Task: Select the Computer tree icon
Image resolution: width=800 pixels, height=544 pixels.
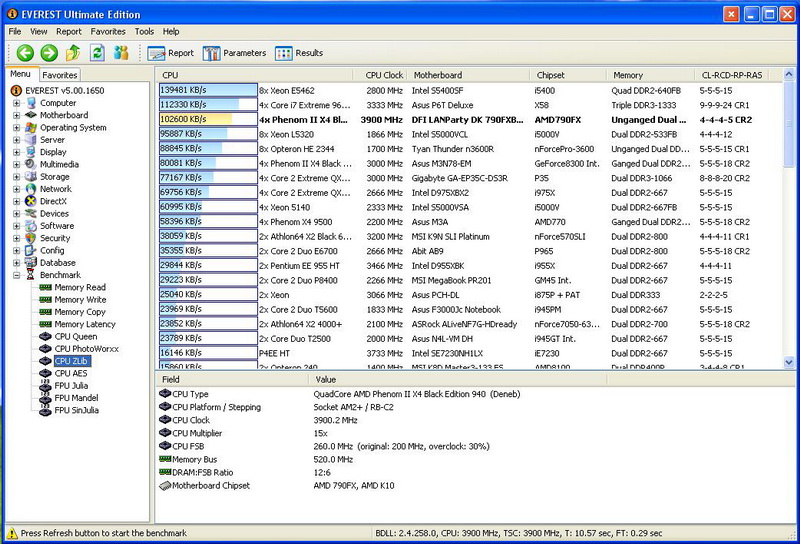Action: tap(31, 103)
